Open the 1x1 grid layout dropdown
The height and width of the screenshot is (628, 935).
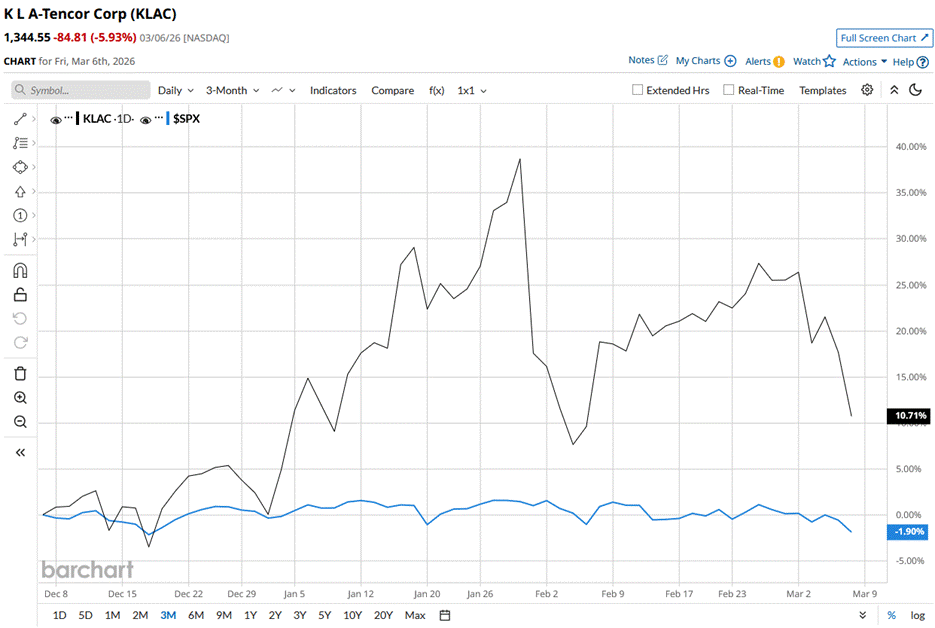click(x=472, y=90)
